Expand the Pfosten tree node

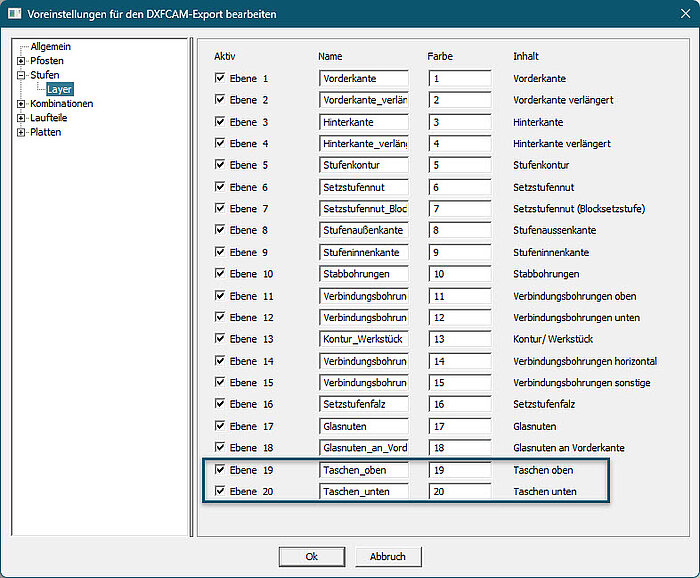coord(21,61)
